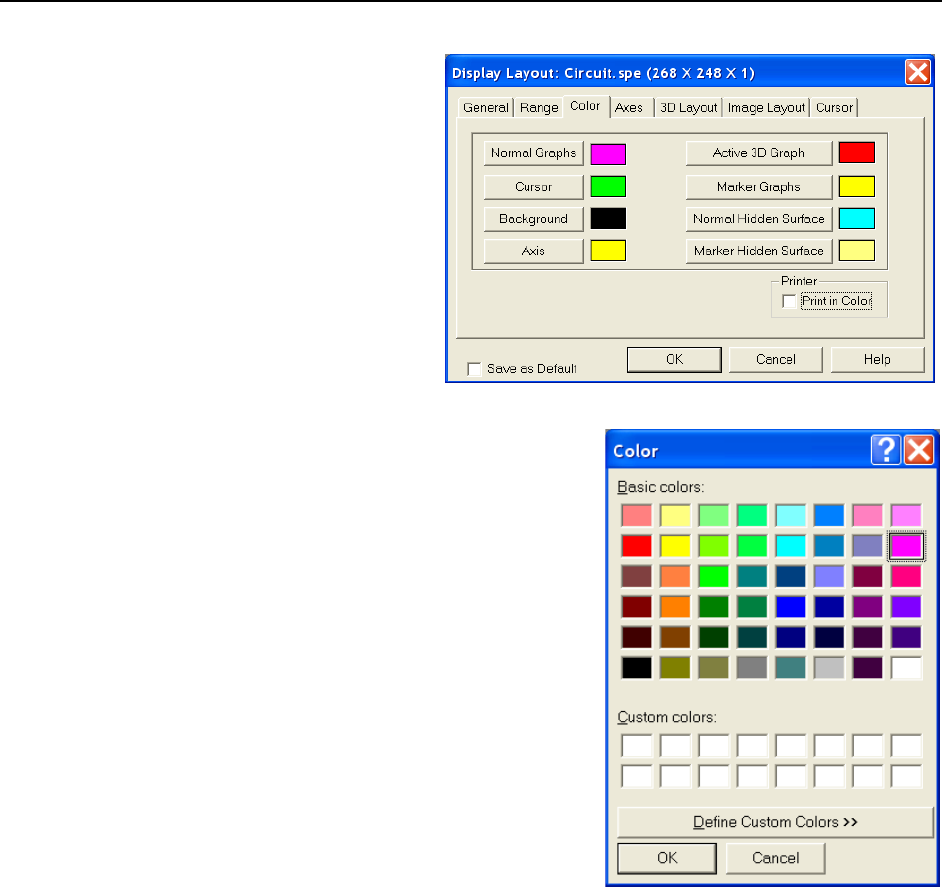The image size is (942, 887).
Task: Click the yellow Axis color swatch
Action: pos(608,251)
